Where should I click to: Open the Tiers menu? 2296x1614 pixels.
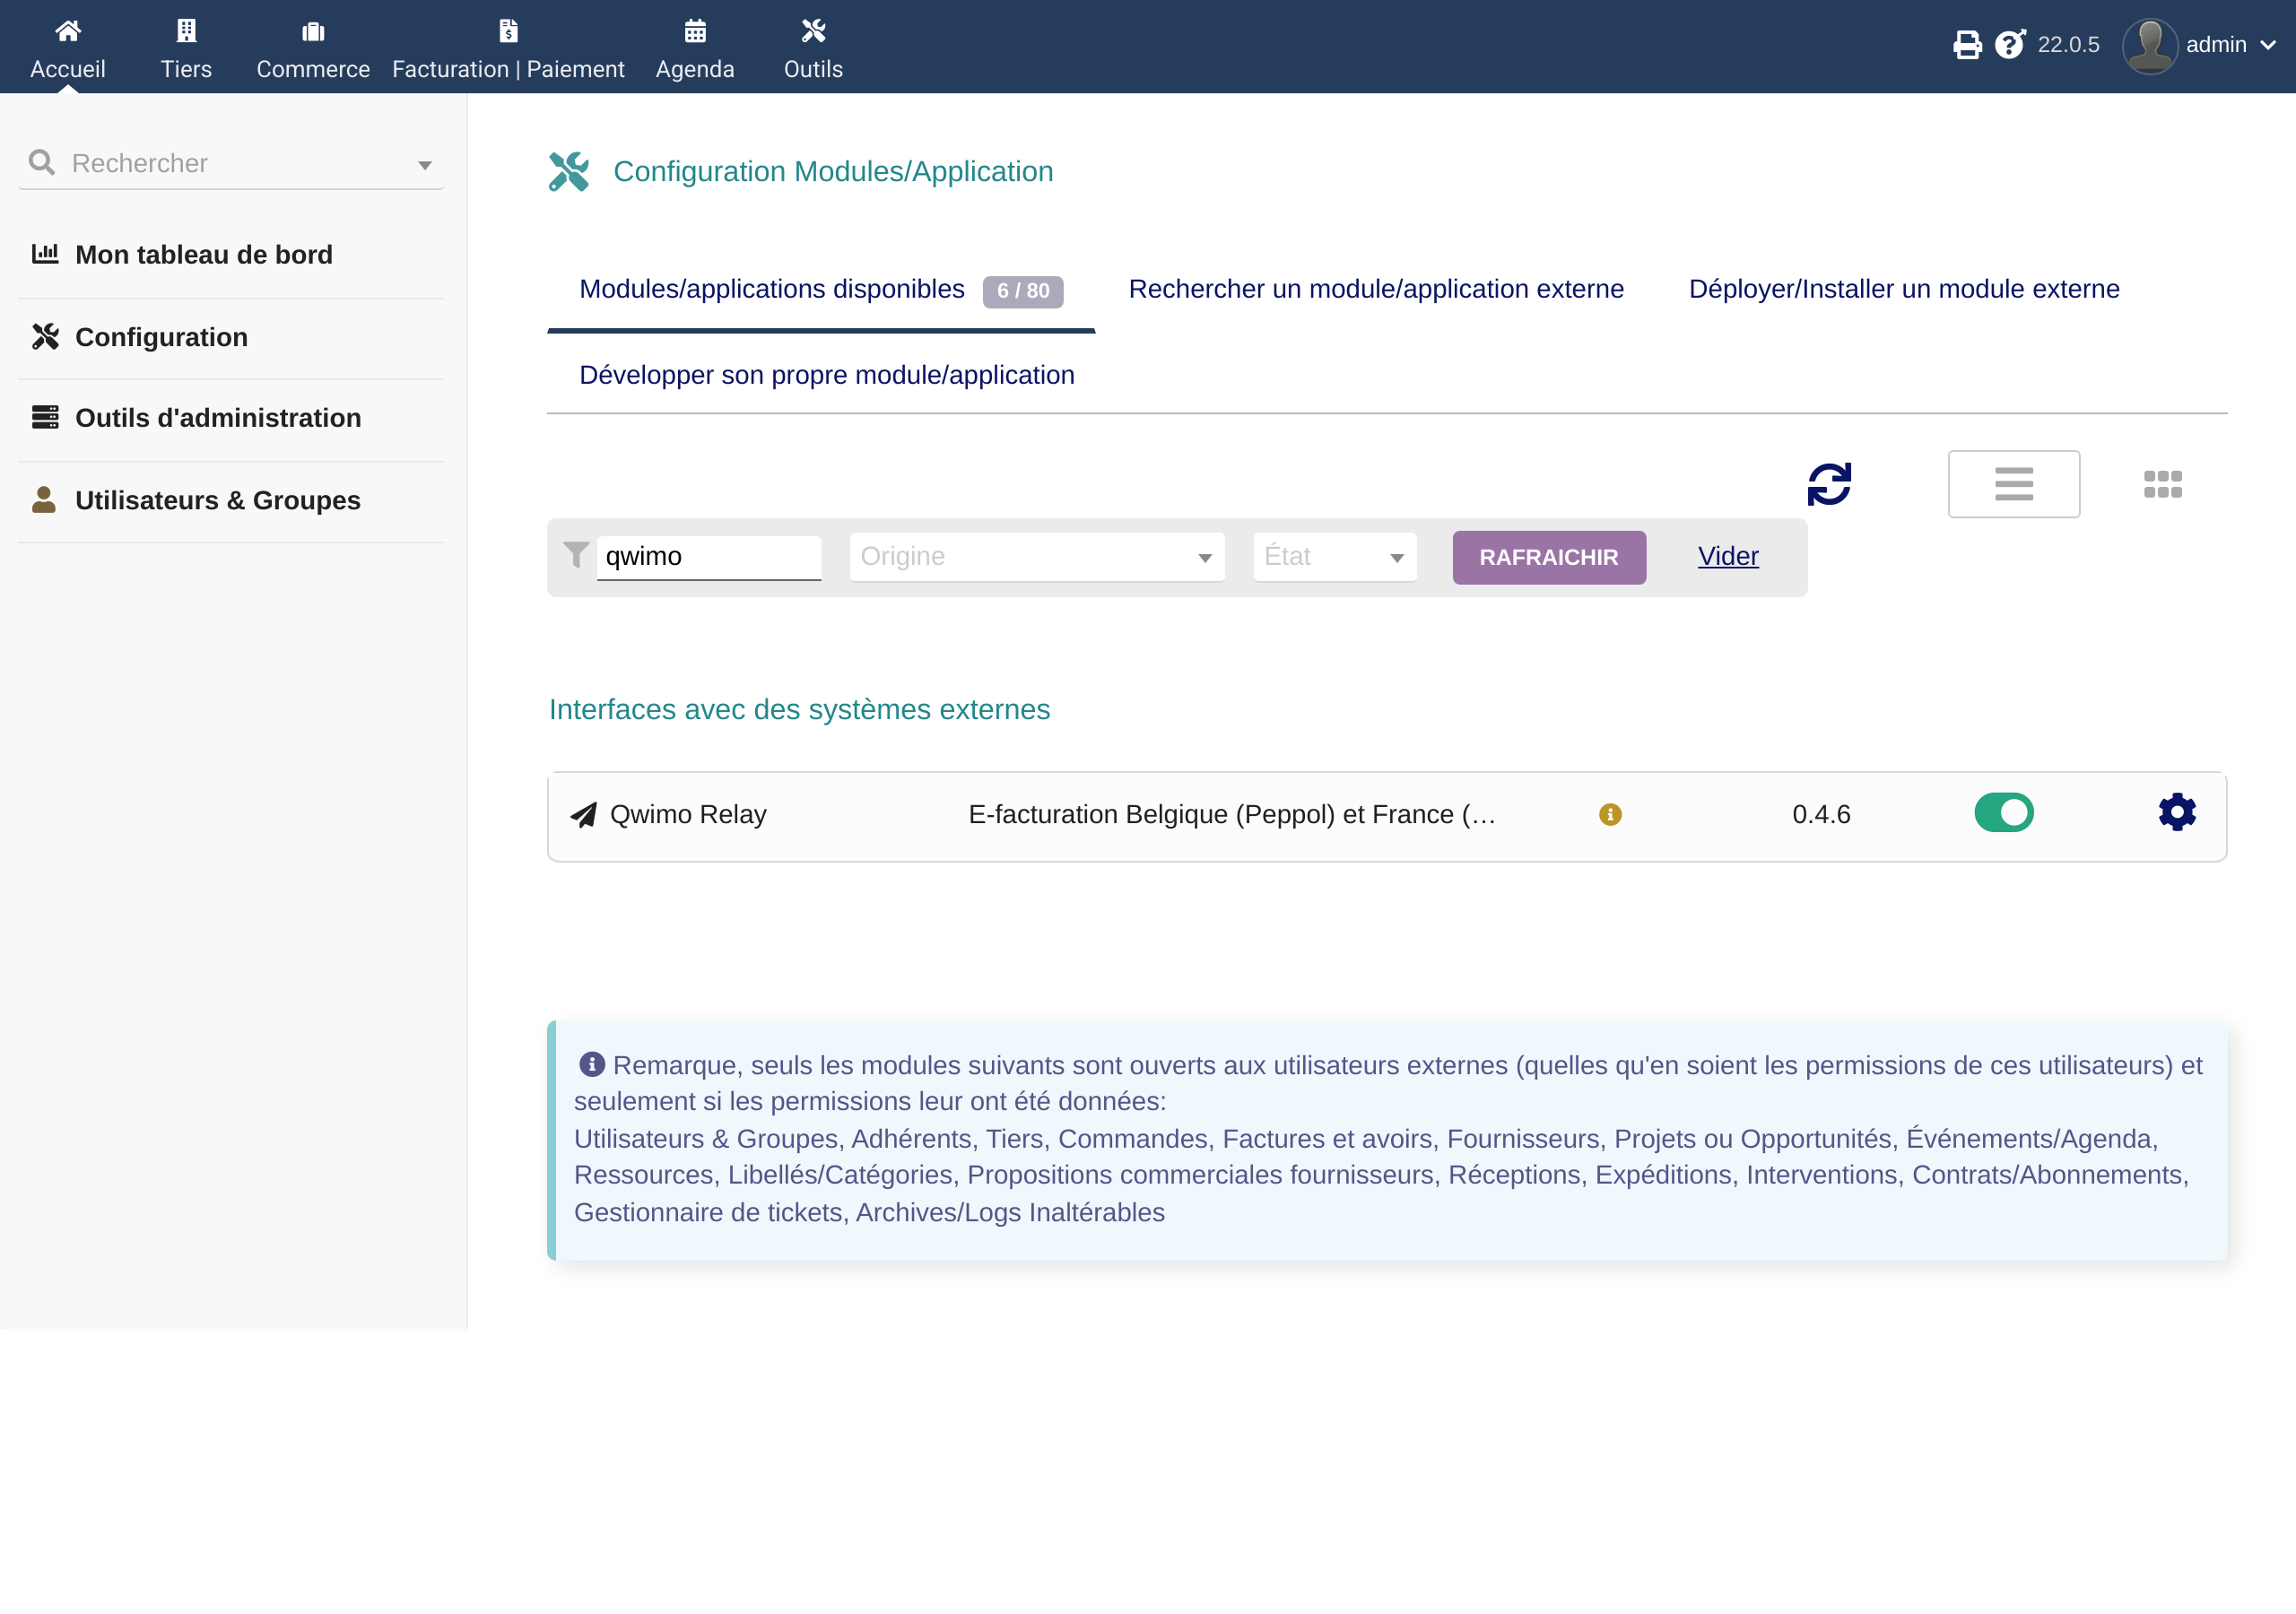[x=186, y=48]
